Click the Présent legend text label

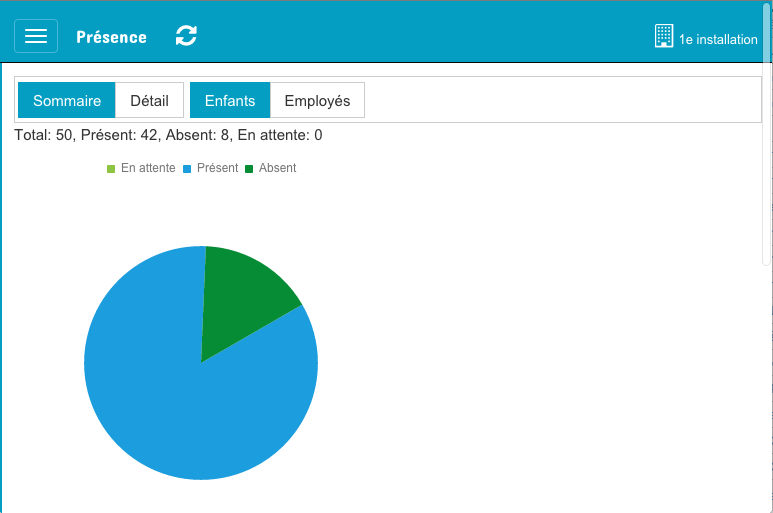pos(217,168)
